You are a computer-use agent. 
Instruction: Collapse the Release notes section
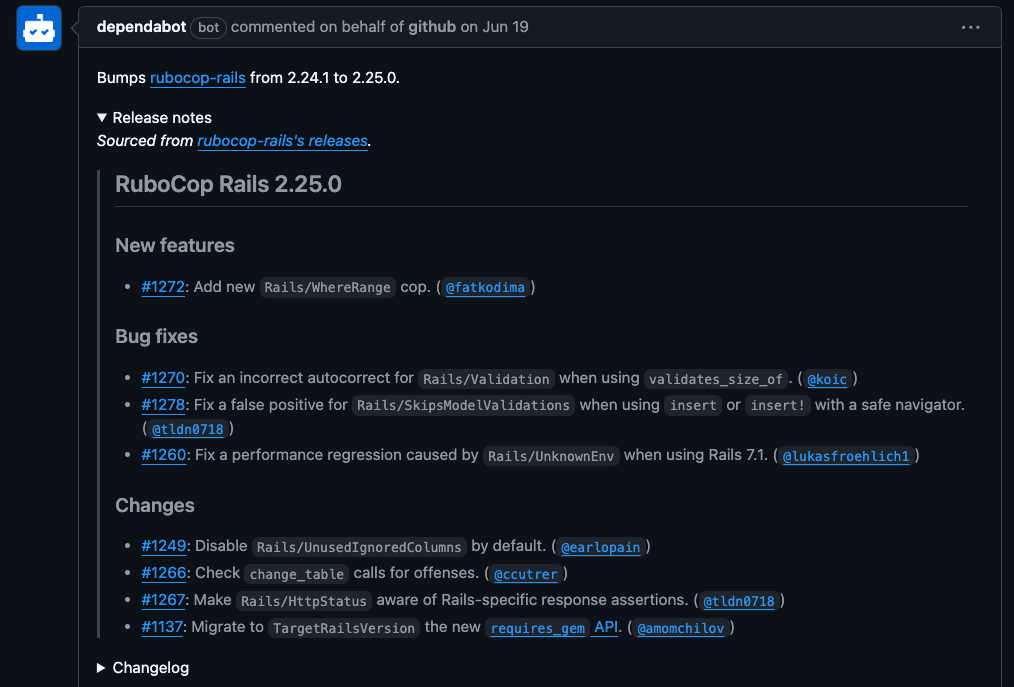pos(155,118)
